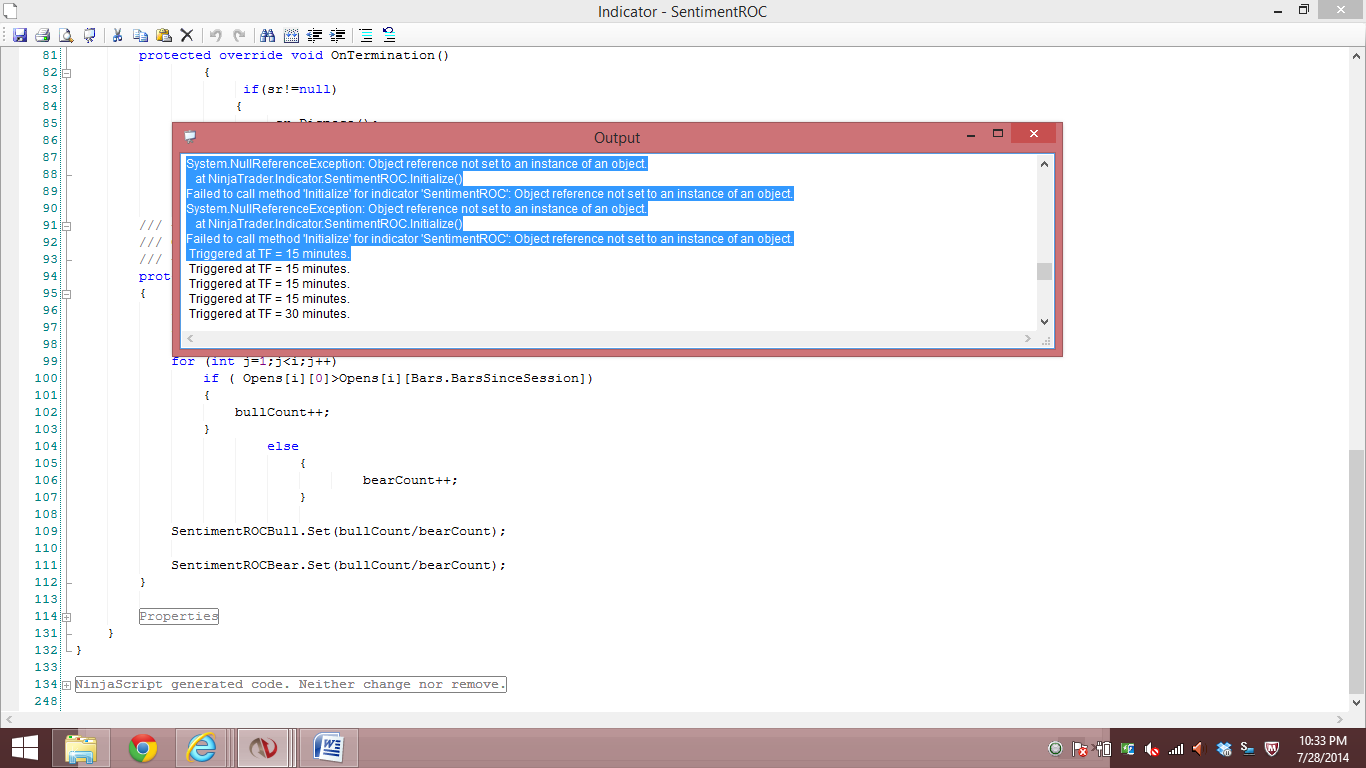Collapse the code block at line 82
Image resolution: width=1366 pixels, height=768 pixels.
[x=67, y=73]
